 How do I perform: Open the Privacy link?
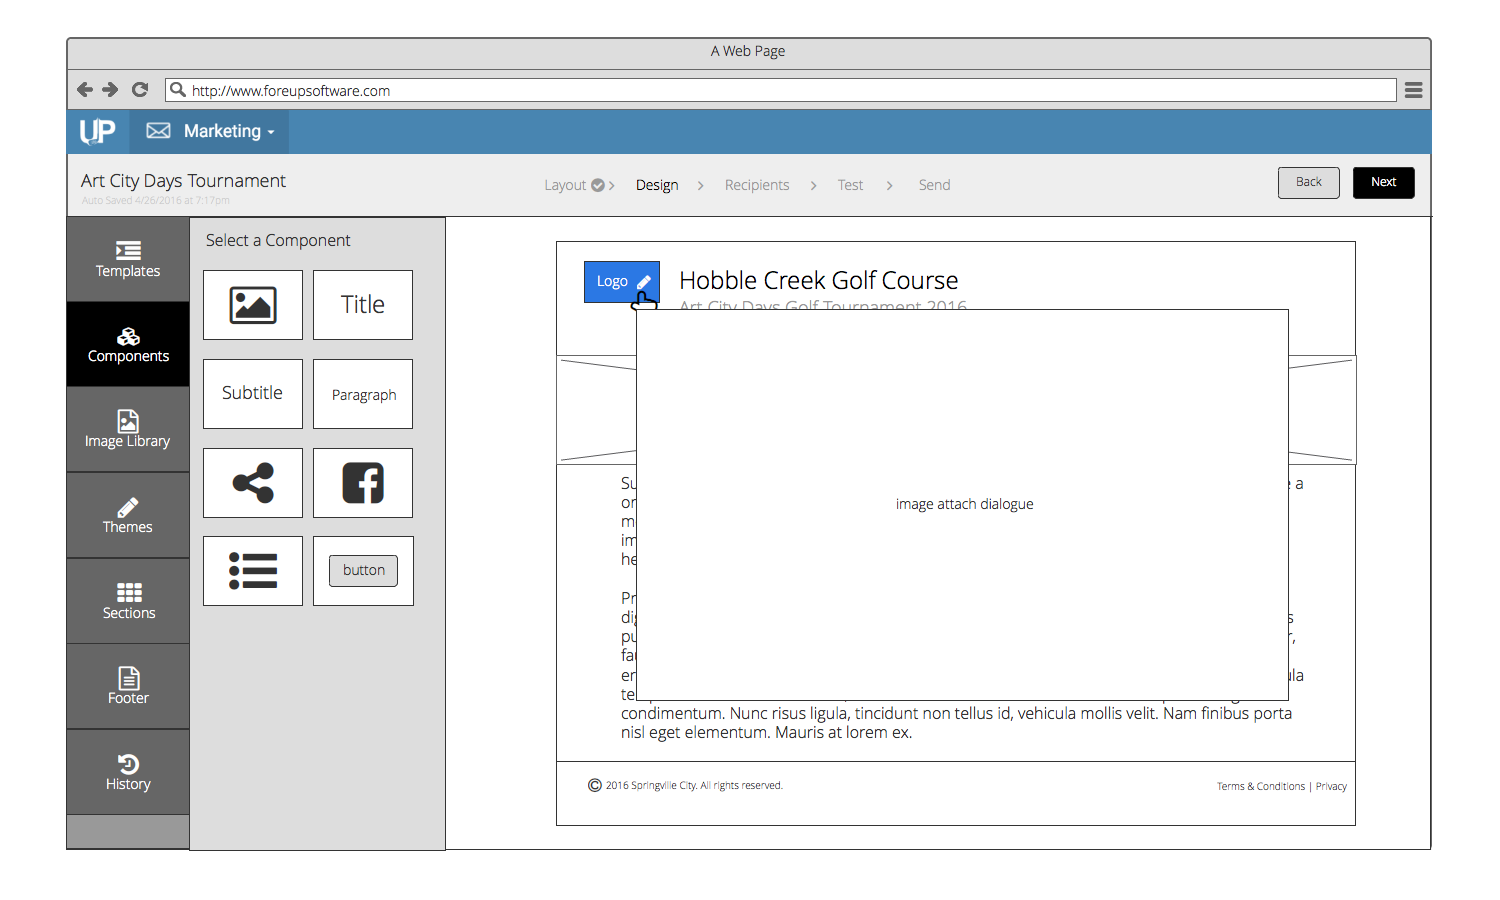pos(1331,786)
